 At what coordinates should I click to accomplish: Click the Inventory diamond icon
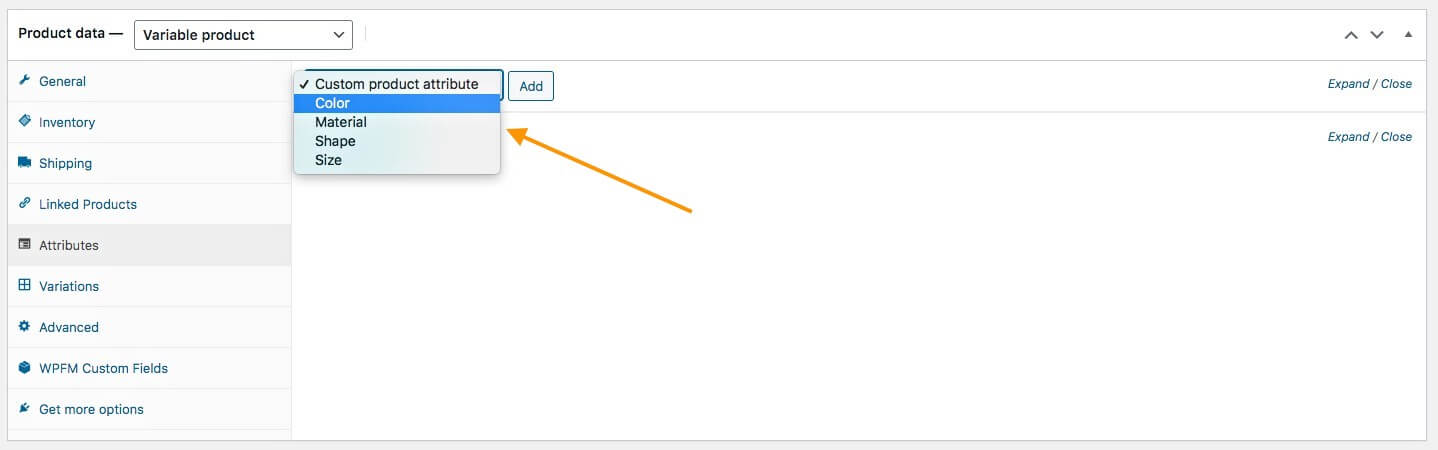pyautogui.click(x=24, y=121)
